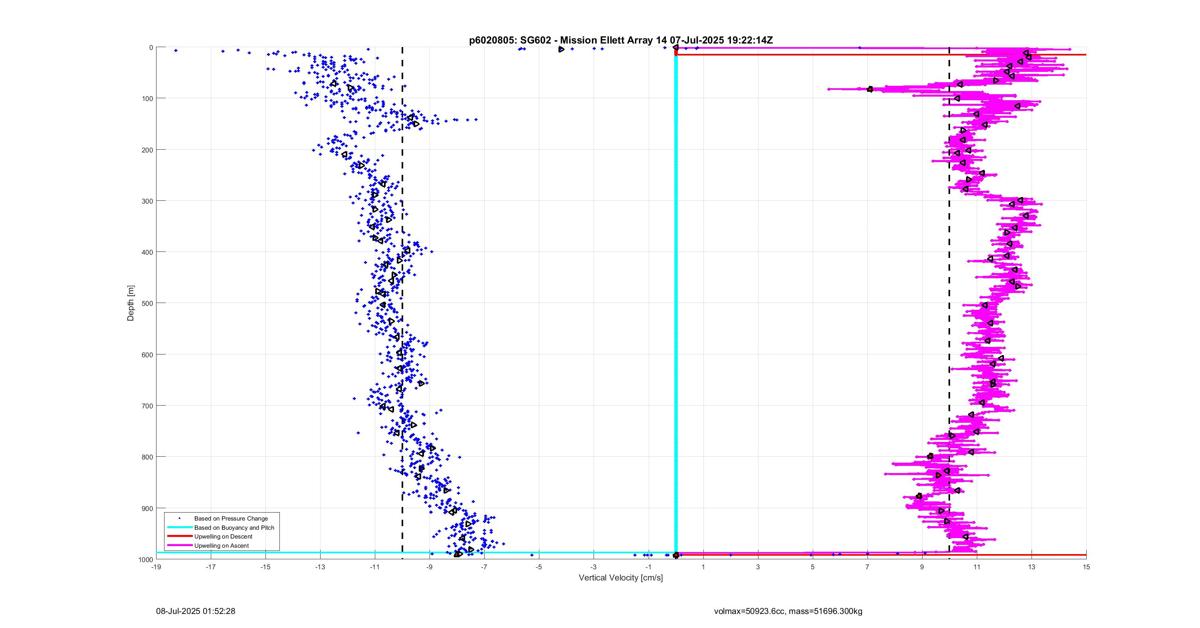Click x-axis tick label '-13'
This screenshot has width=1200, height=628.
(x=320, y=567)
